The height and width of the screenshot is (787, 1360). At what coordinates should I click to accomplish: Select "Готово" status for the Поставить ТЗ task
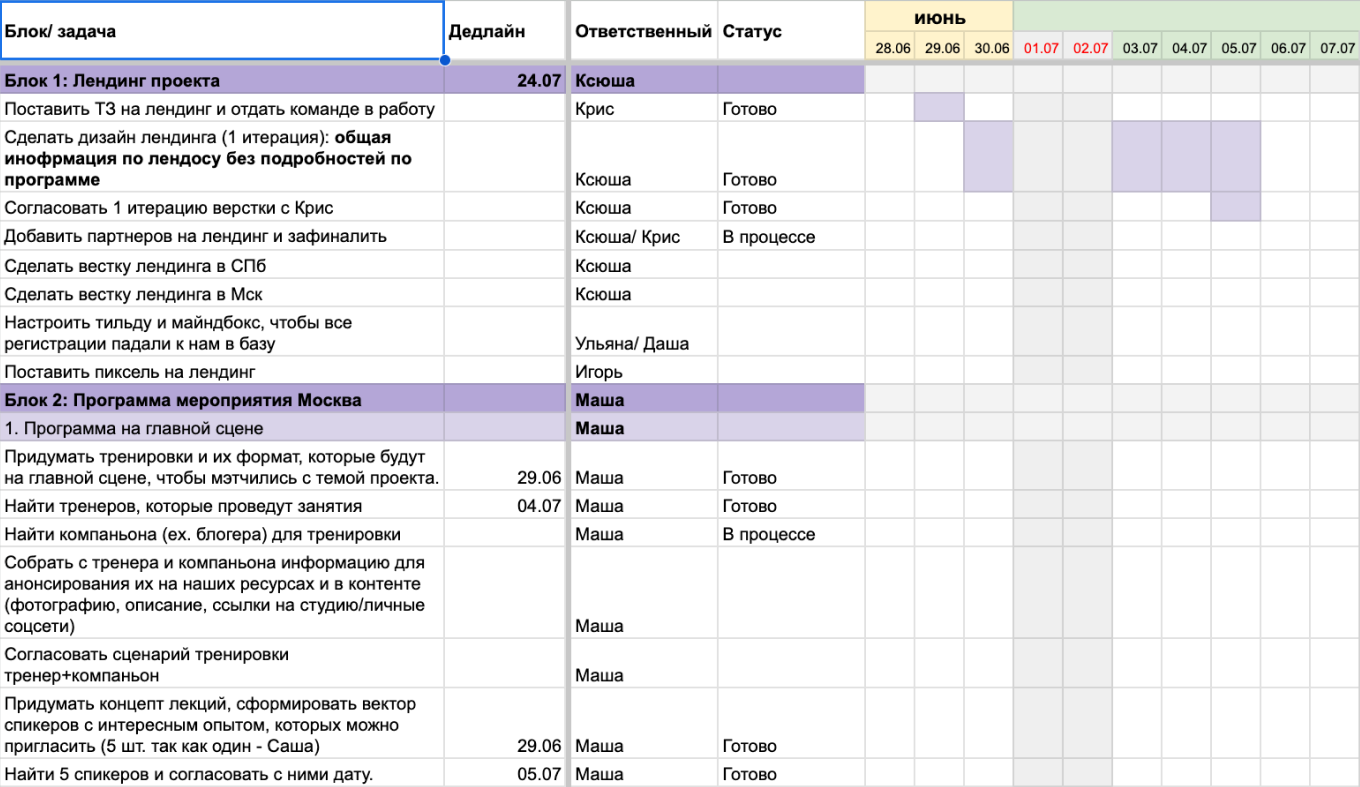791,109
